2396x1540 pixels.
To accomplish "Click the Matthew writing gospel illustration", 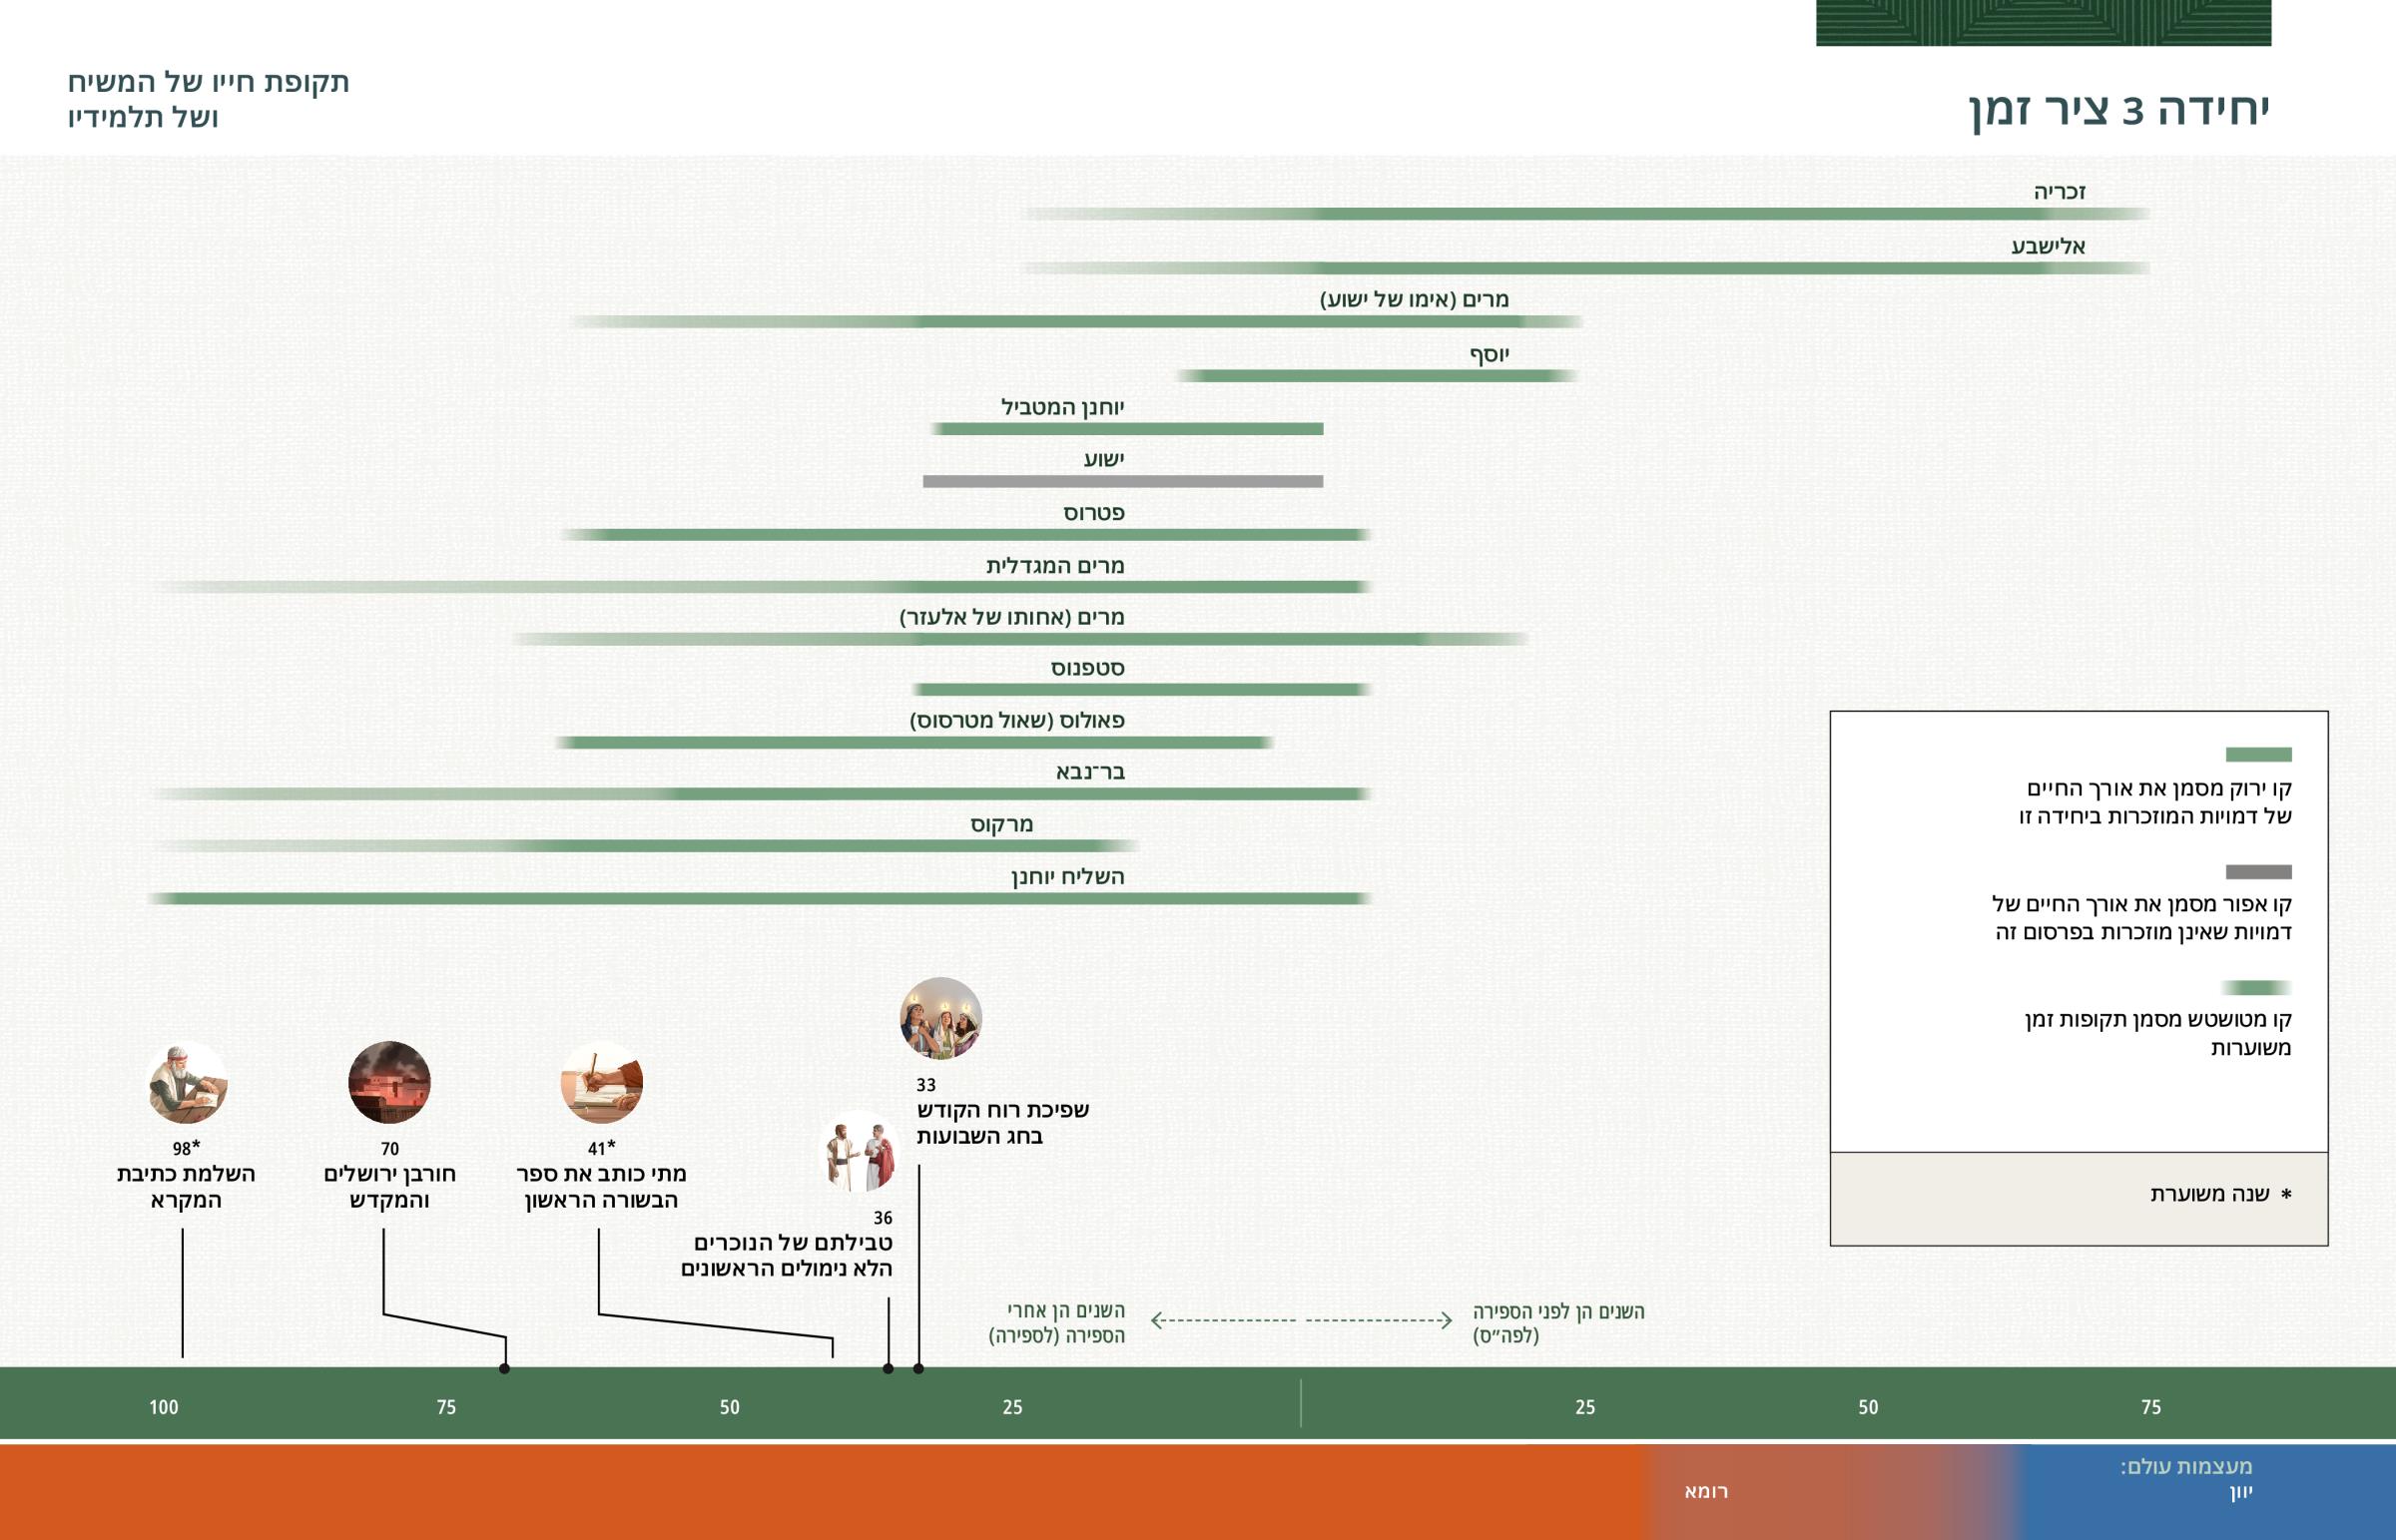I will pyautogui.click(x=601, y=1082).
